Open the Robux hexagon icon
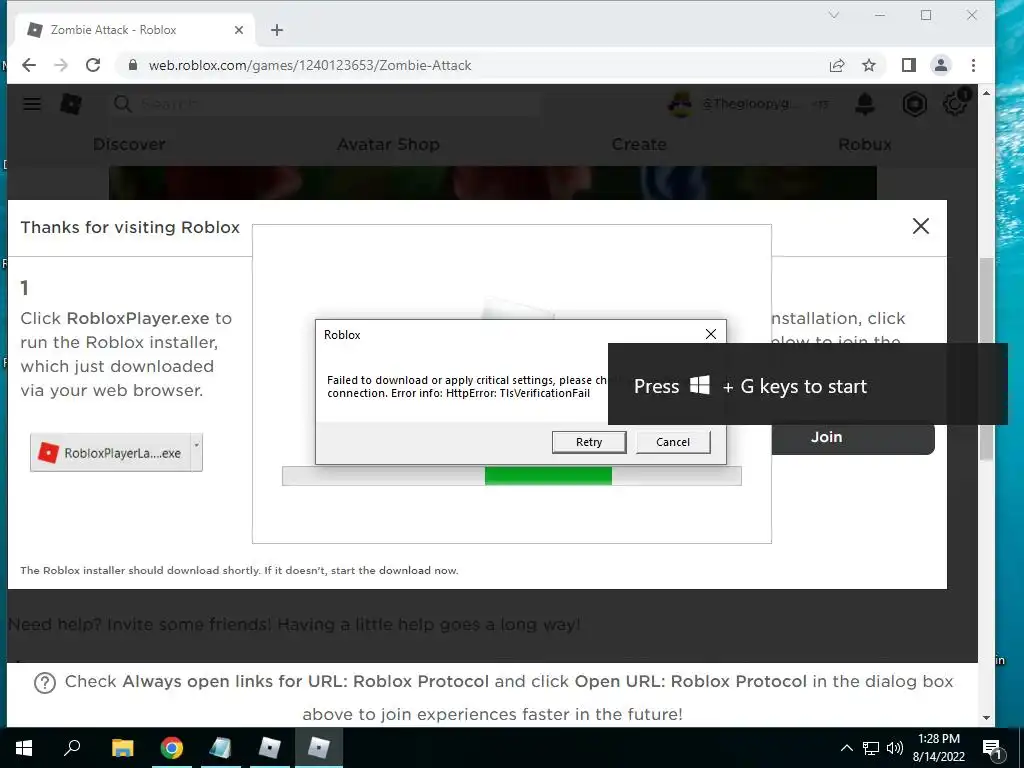 click(x=914, y=104)
